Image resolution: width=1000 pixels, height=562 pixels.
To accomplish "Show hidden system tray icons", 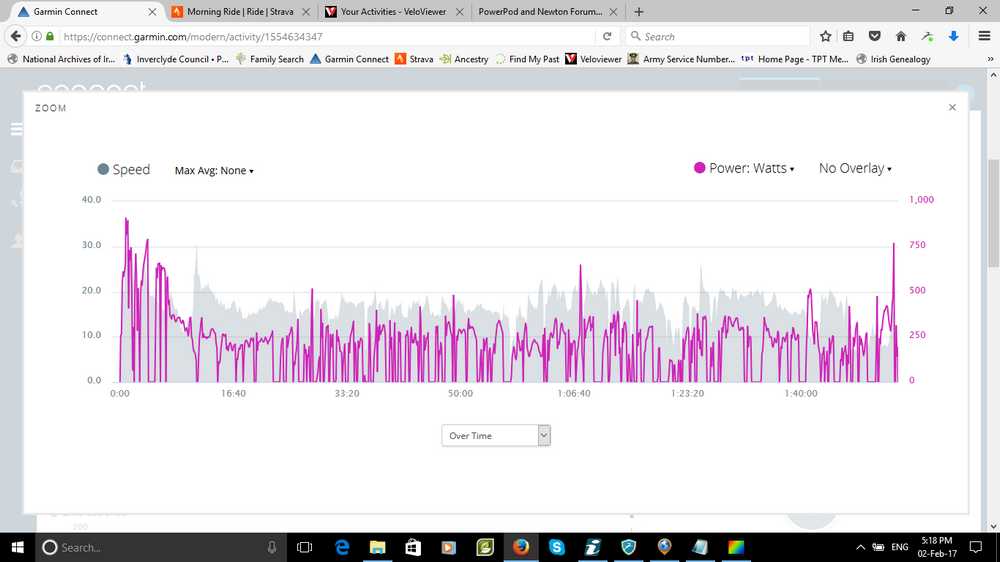I will click(x=860, y=547).
